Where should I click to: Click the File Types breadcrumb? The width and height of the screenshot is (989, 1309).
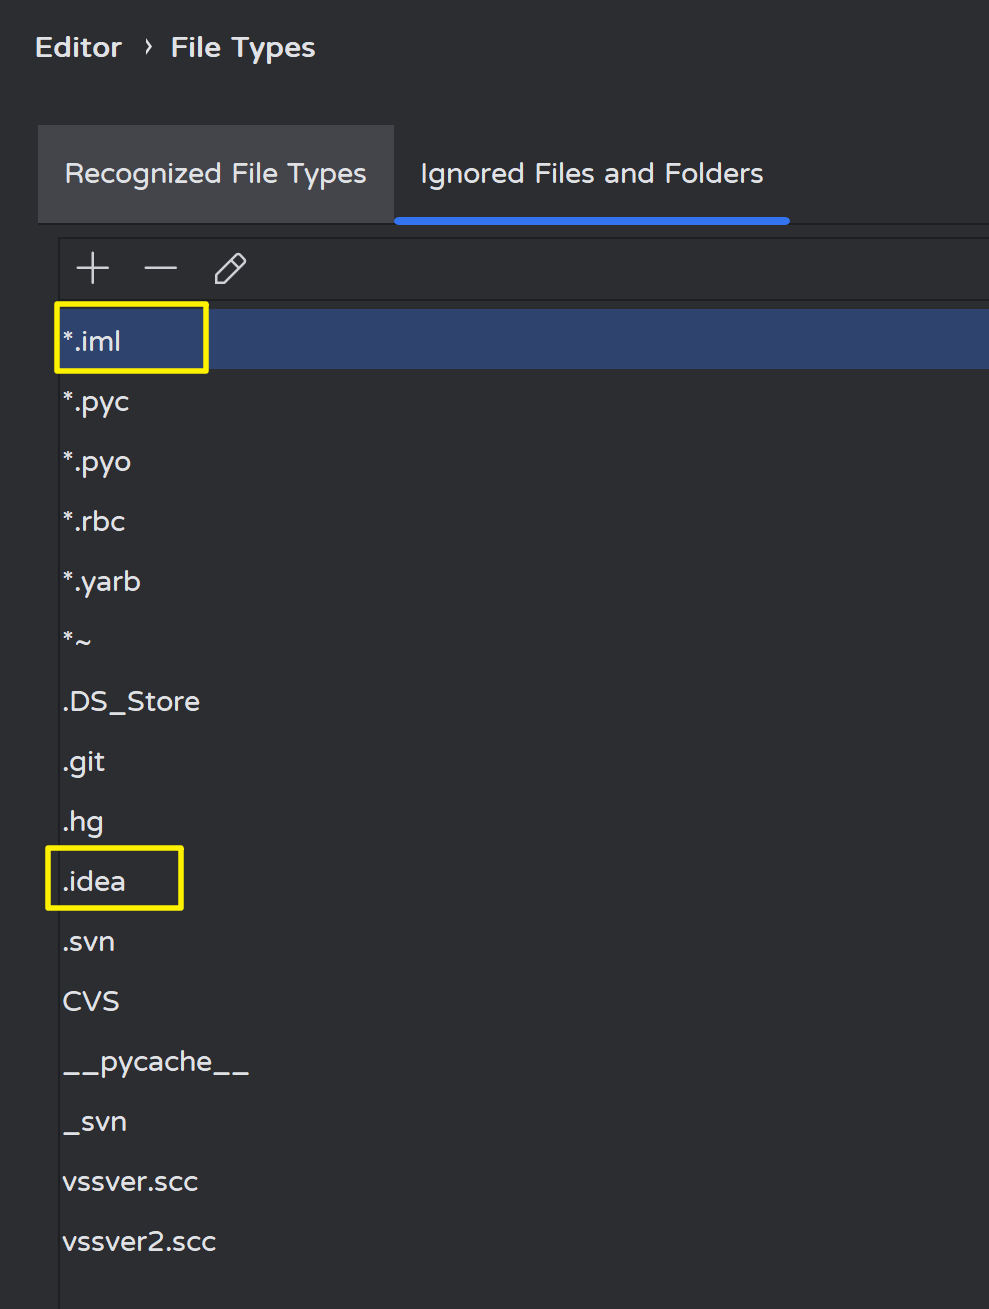pyautogui.click(x=243, y=48)
